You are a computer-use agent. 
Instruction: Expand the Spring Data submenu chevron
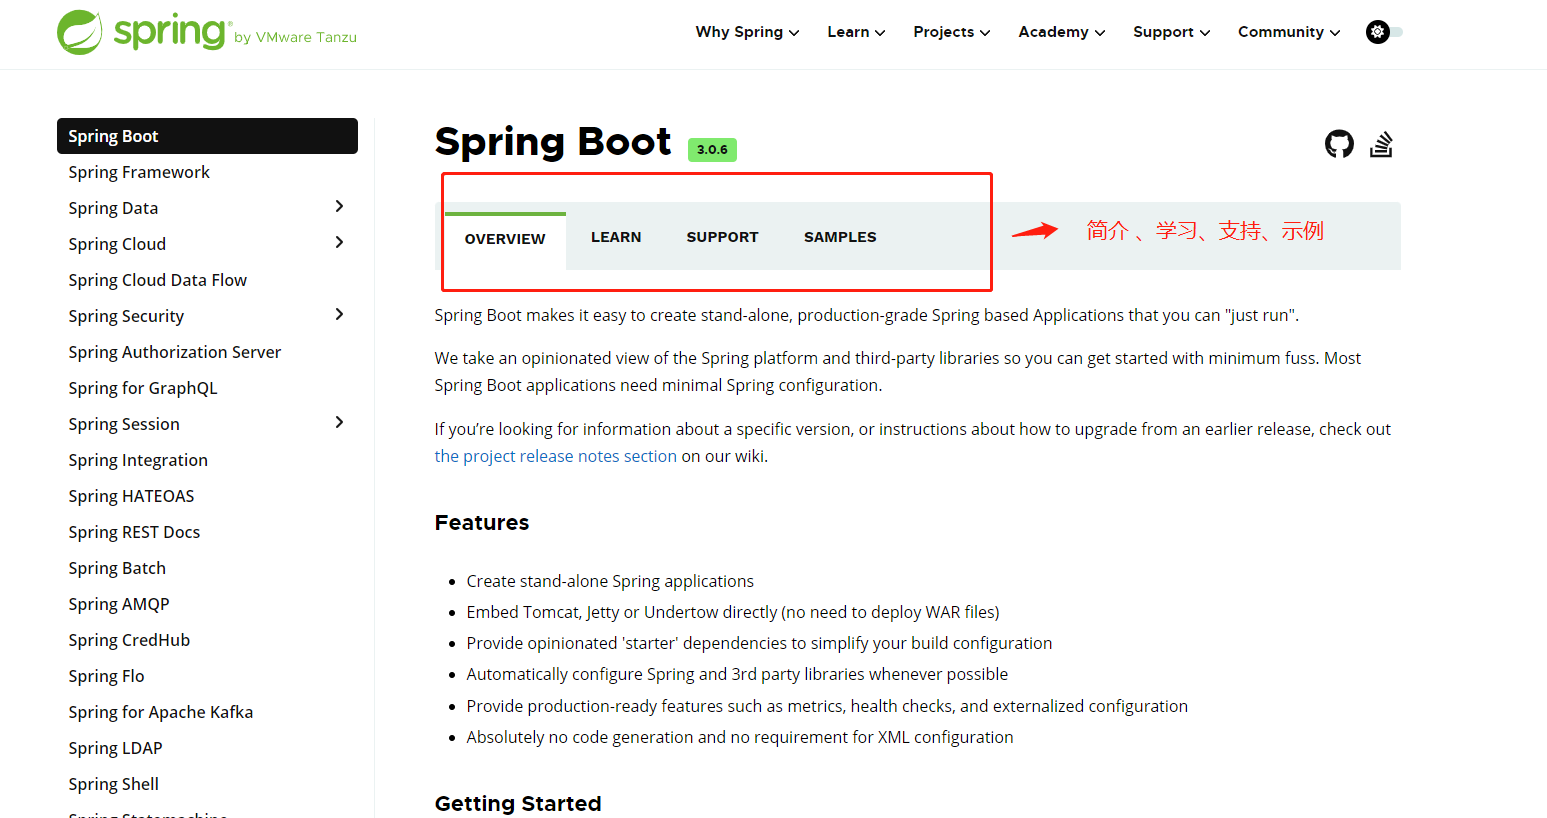click(x=339, y=206)
